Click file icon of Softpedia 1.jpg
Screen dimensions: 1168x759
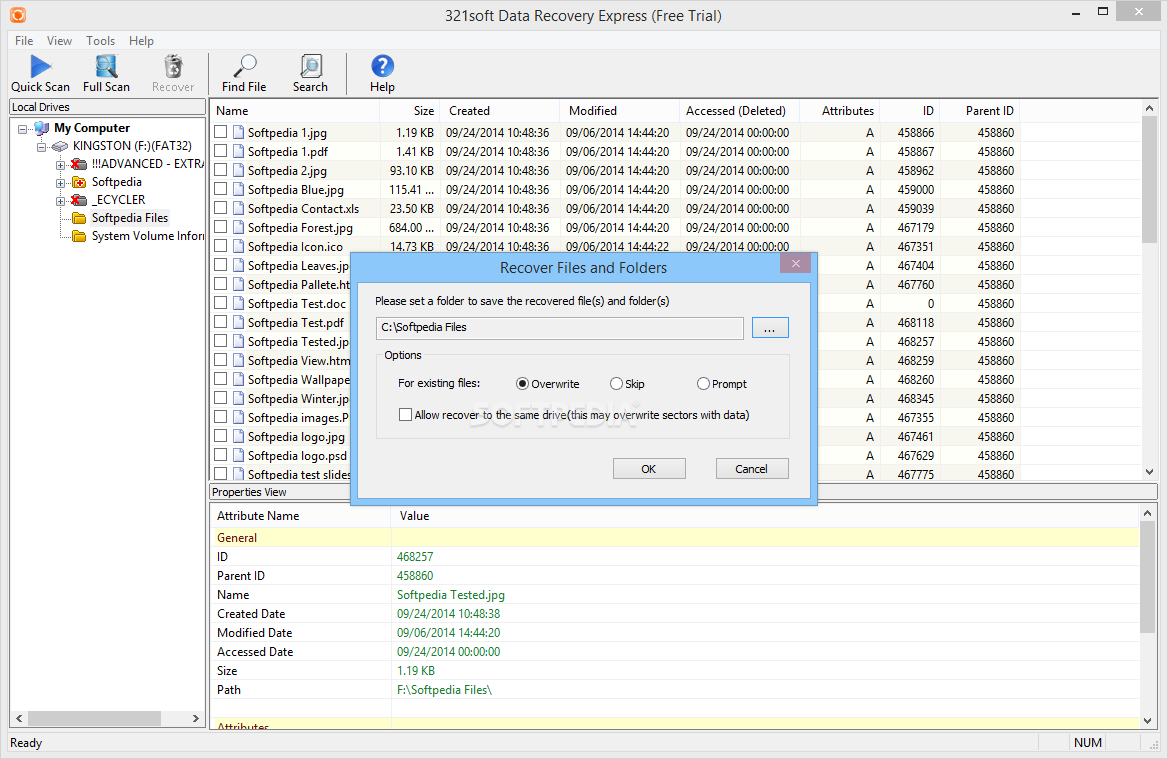click(x=238, y=133)
